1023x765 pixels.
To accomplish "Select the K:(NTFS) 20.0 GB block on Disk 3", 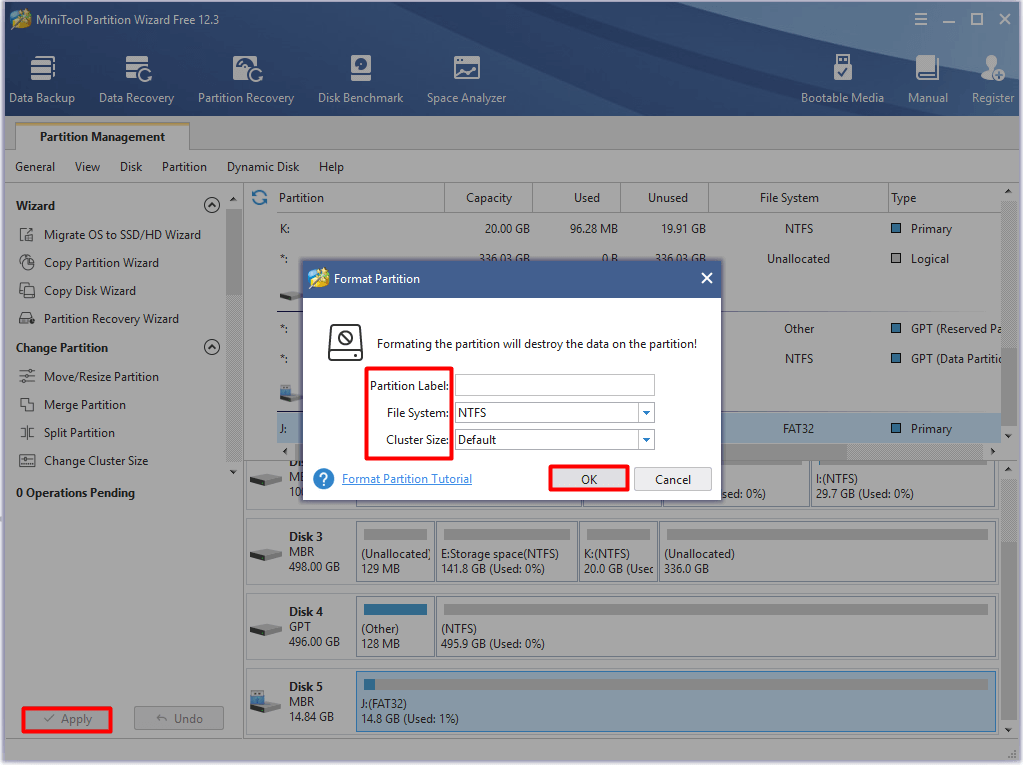I will (x=618, y=552).
